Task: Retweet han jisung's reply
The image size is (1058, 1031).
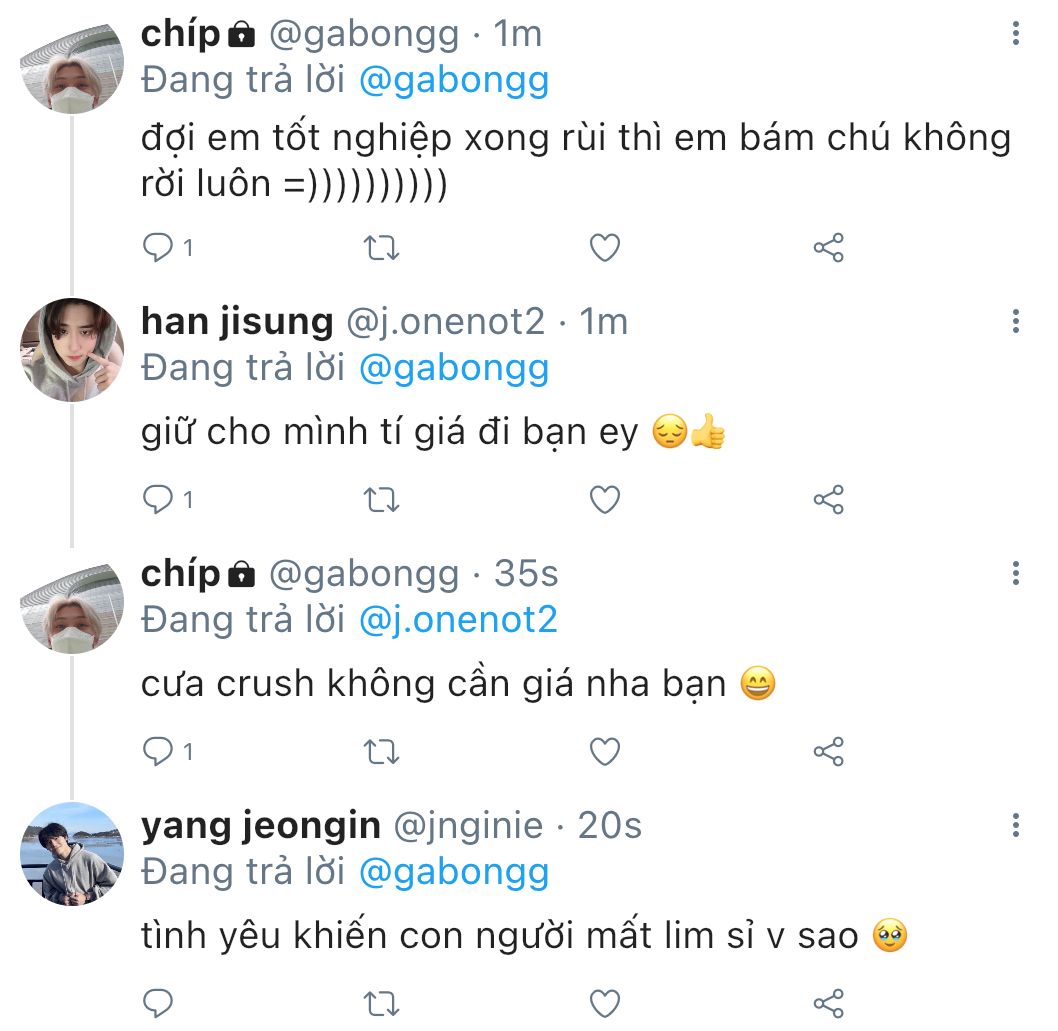Action: click(378, 498)
